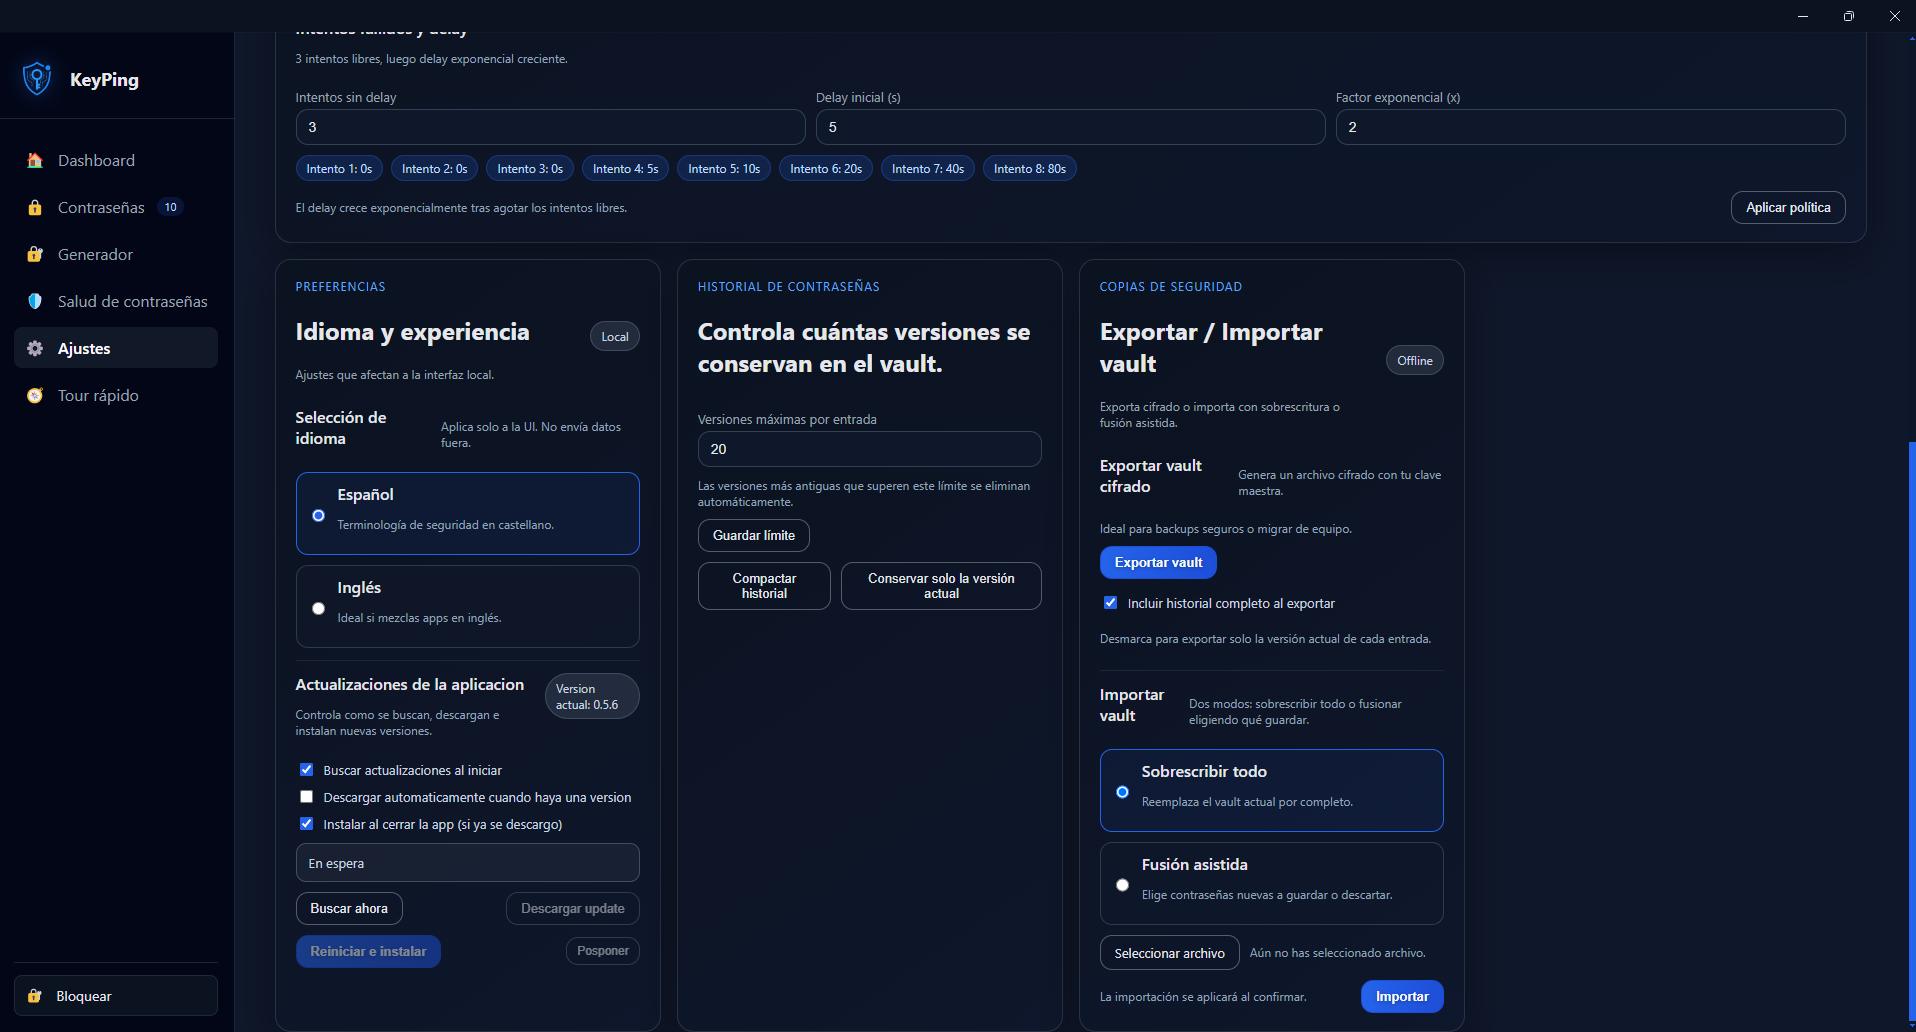1916x1032 pixels.
Task: Open the Salud de contraseñas icon
Action: click(x=35, y=301)
